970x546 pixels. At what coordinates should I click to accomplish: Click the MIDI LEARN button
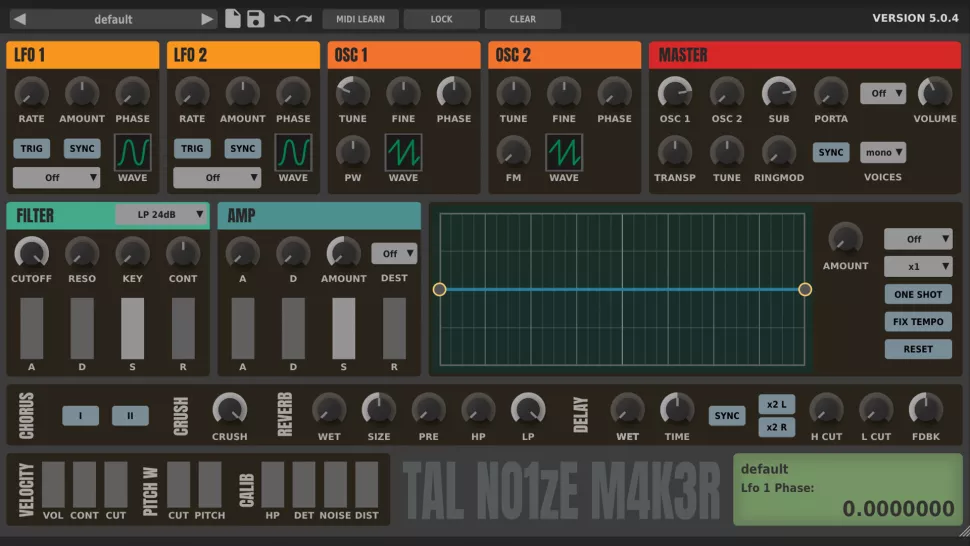point(361,19)
